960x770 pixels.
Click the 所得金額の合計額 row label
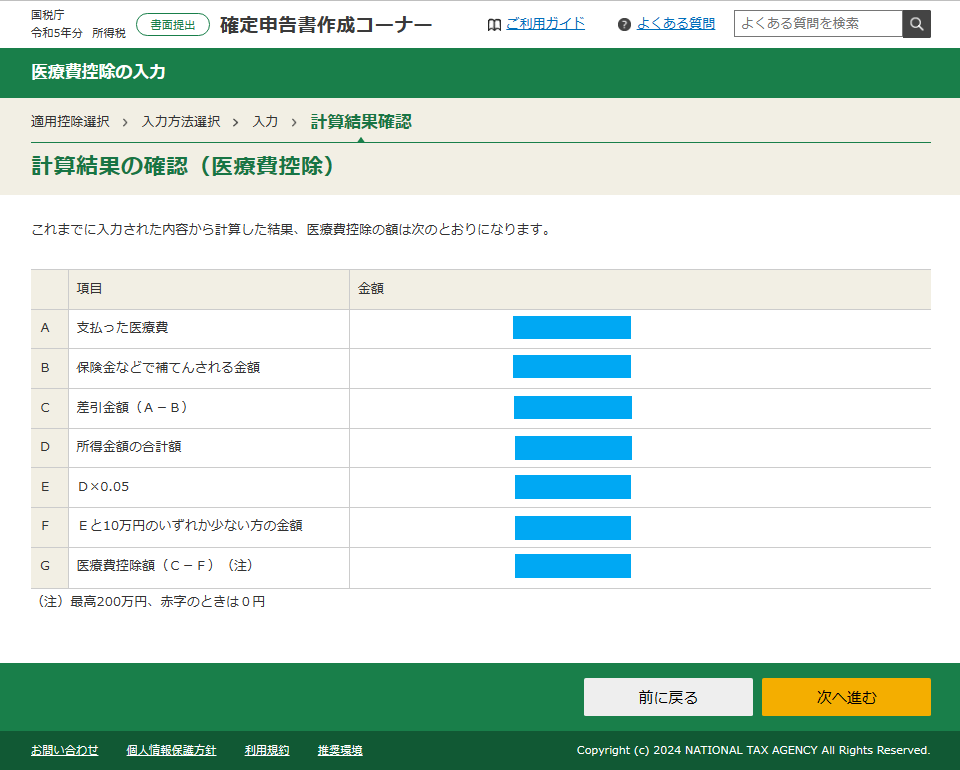pyautogui.click(x=129, y=446)
